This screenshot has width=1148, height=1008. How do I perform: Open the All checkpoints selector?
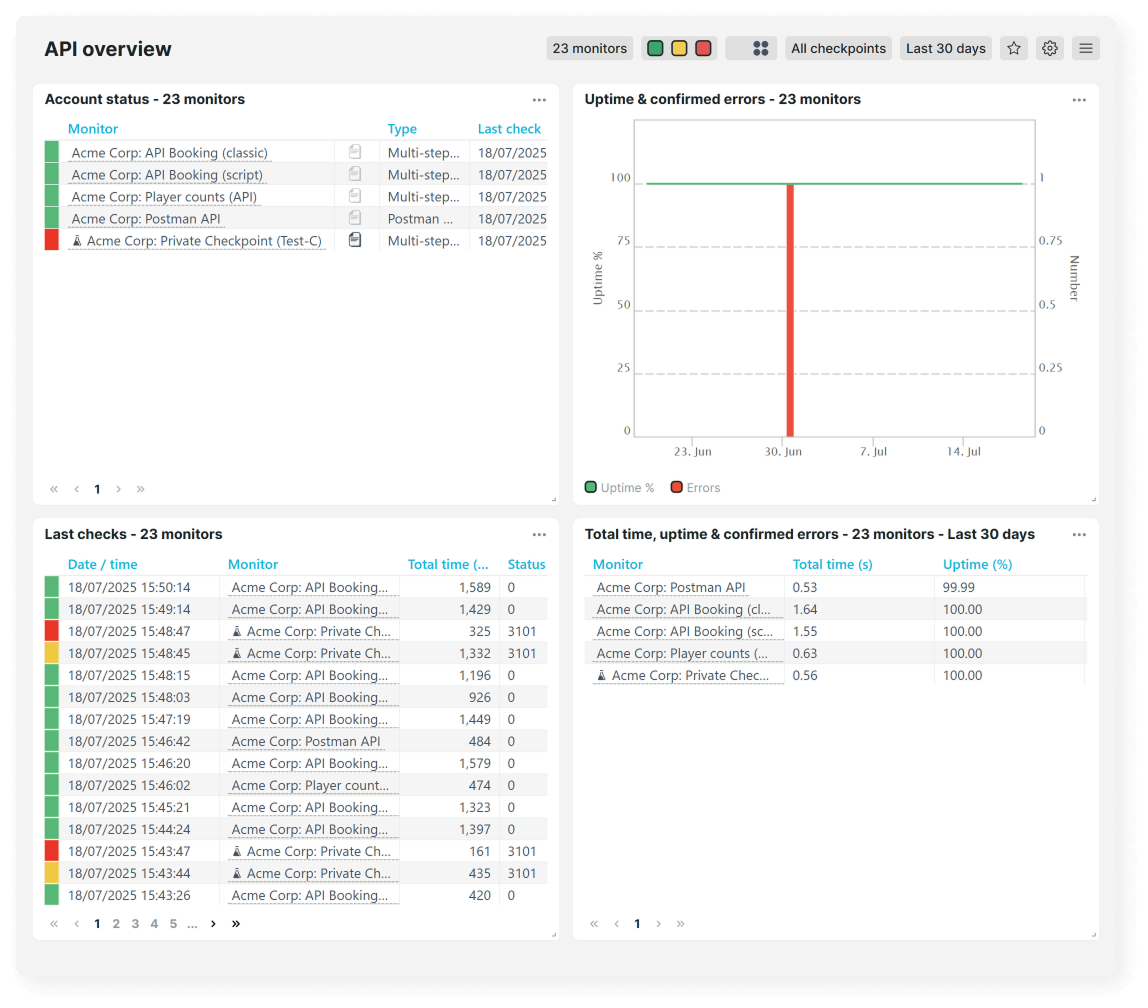click(x=838, y=48)
